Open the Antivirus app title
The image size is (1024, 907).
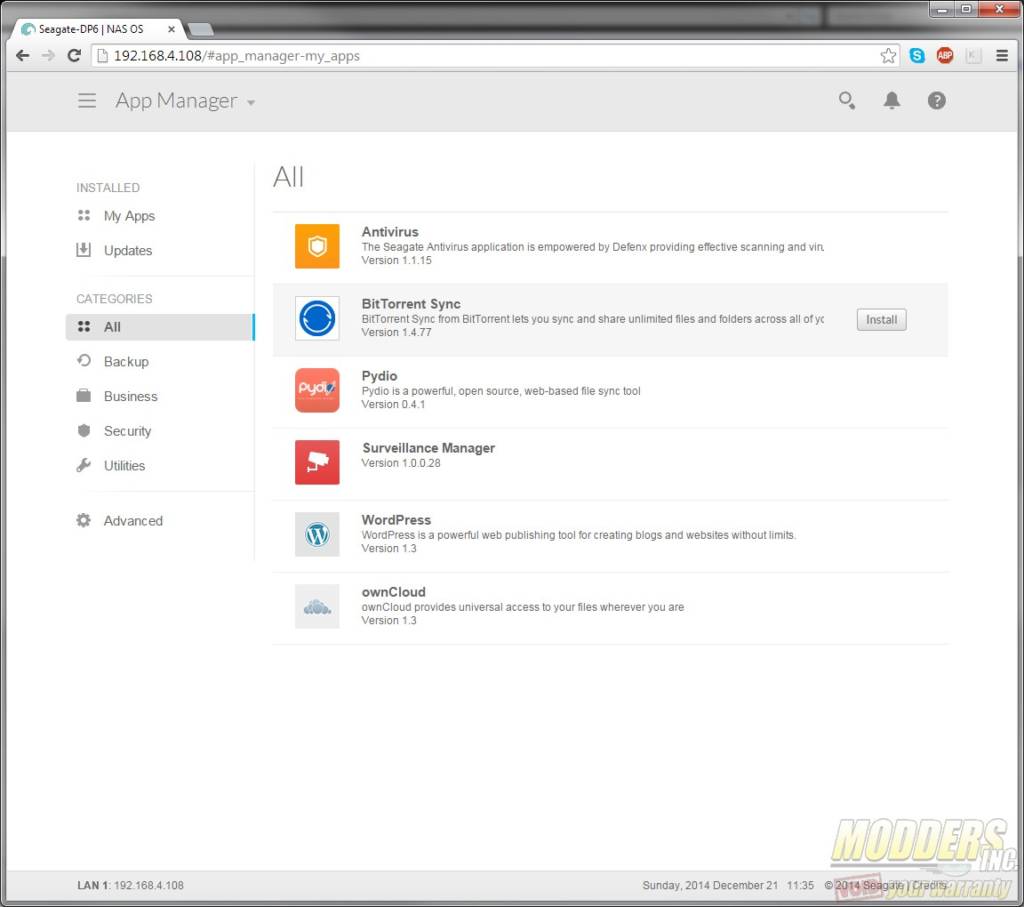point(390,231)
